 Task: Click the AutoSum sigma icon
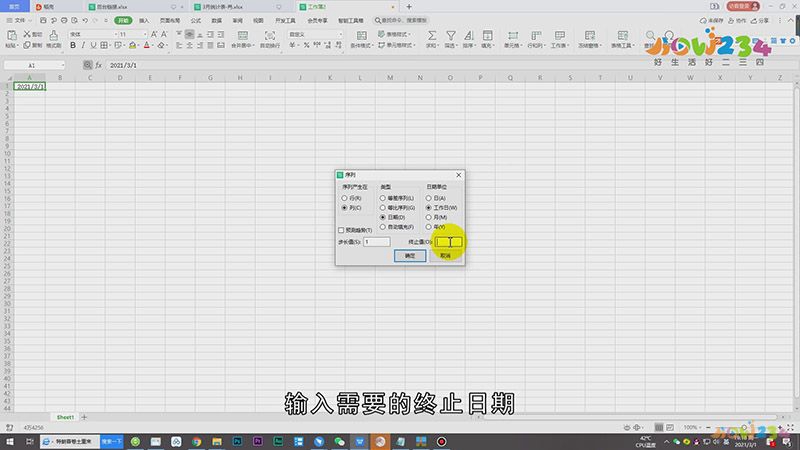click(432, 35)
